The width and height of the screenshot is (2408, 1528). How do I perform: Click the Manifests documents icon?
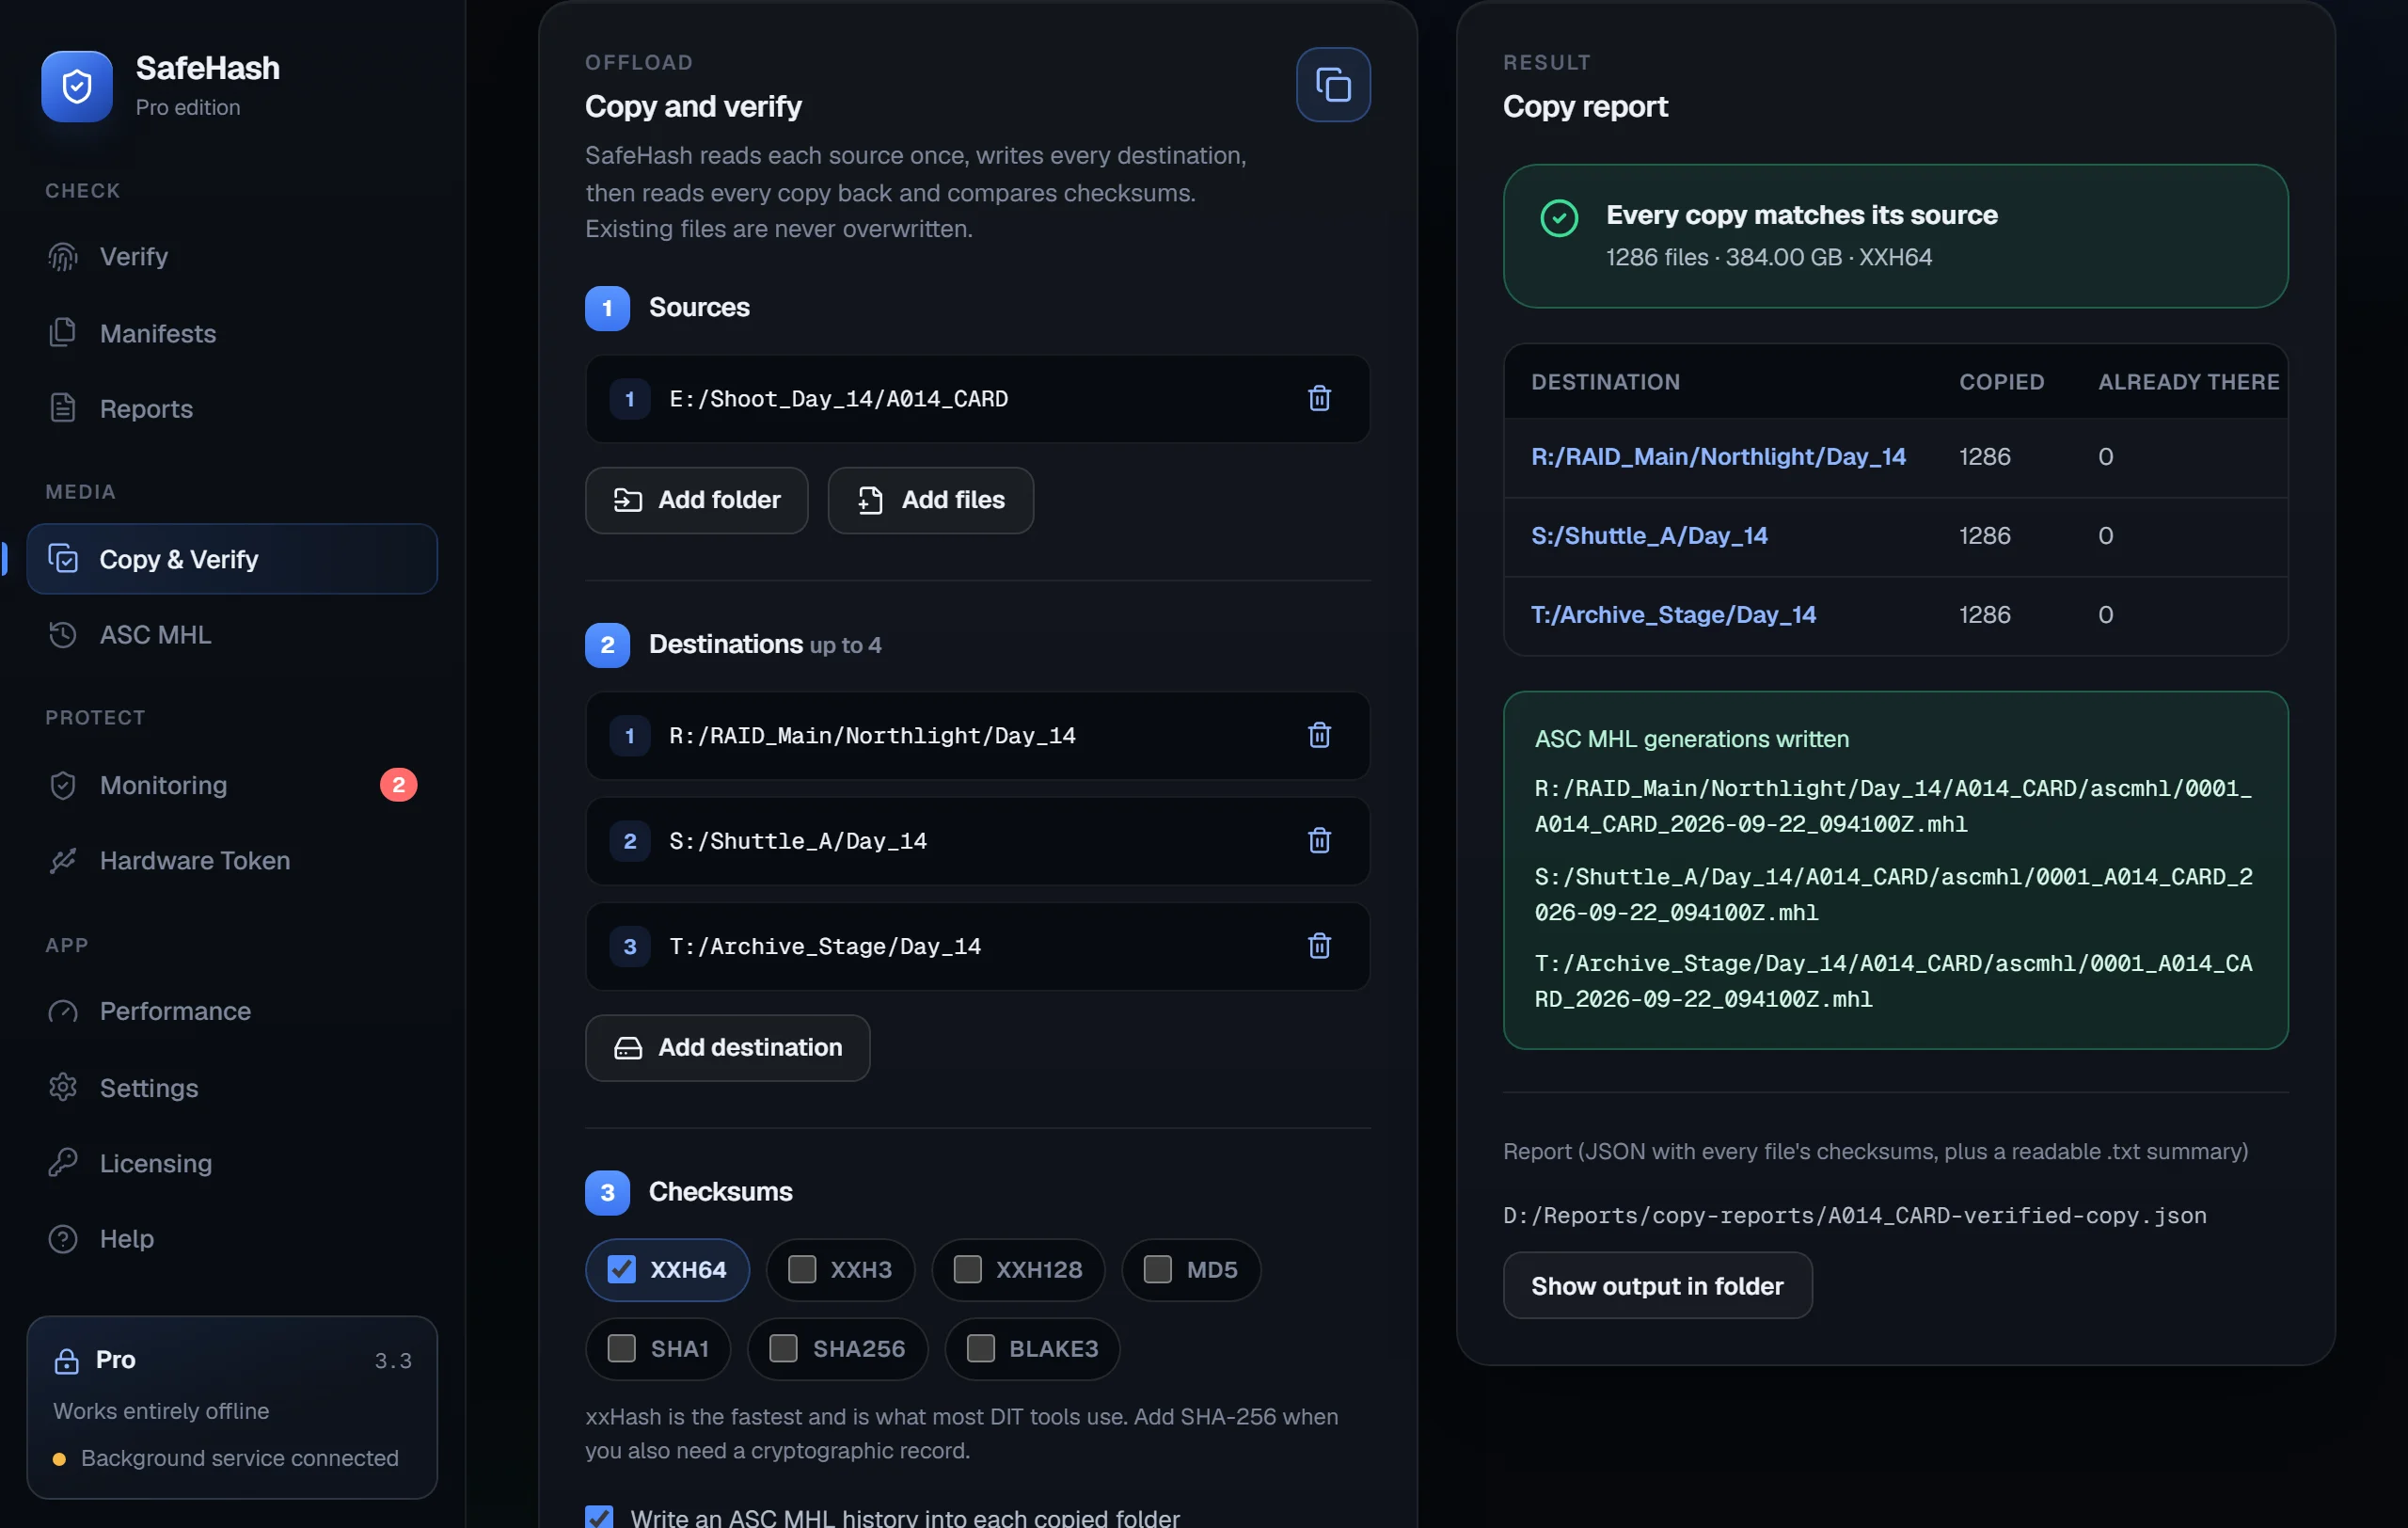[63, 333]
